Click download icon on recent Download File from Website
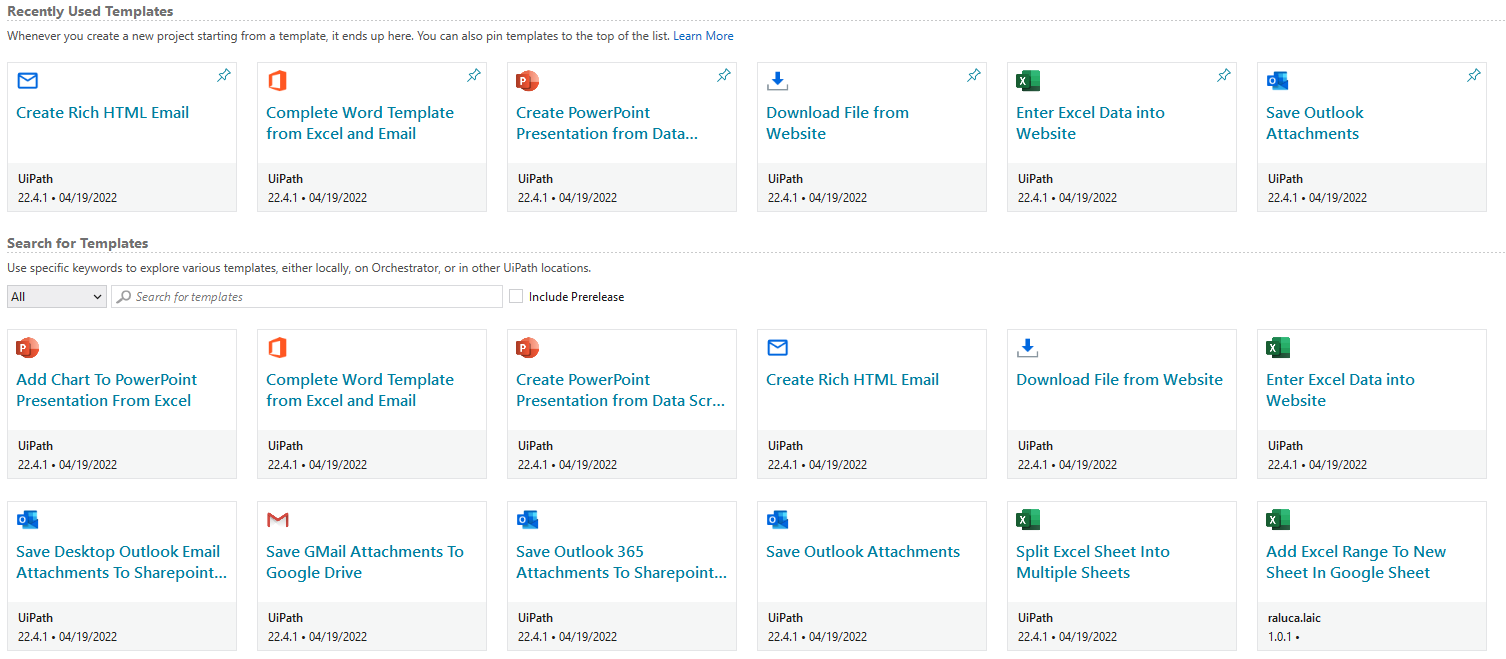1506x659 pixels. tap(778, 81)
